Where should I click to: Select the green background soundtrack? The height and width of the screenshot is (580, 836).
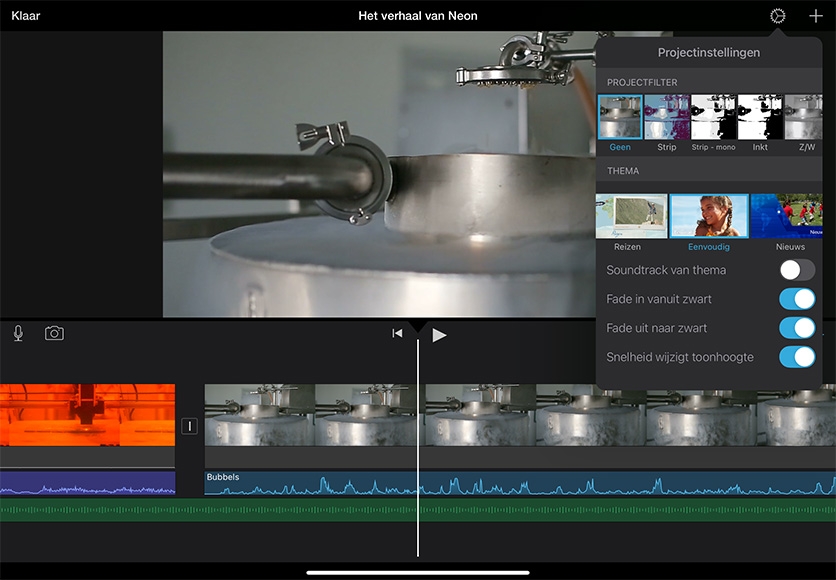pos(418,510)
